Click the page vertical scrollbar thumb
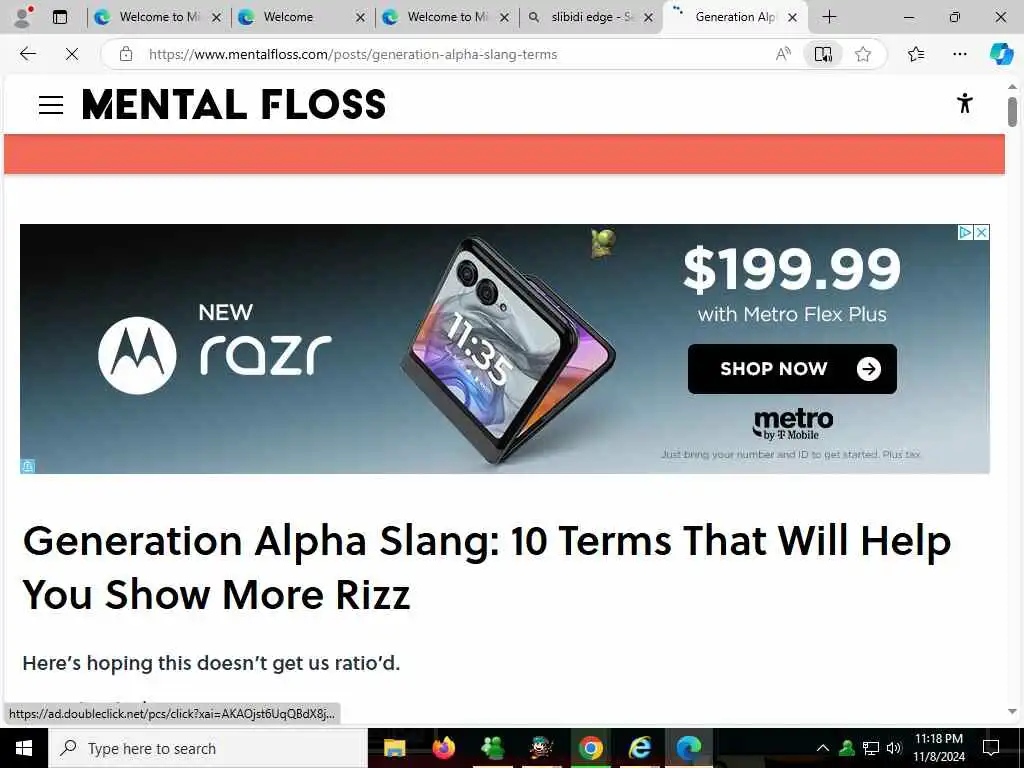Screen dimensions: 1024x768 (1012, 112)
